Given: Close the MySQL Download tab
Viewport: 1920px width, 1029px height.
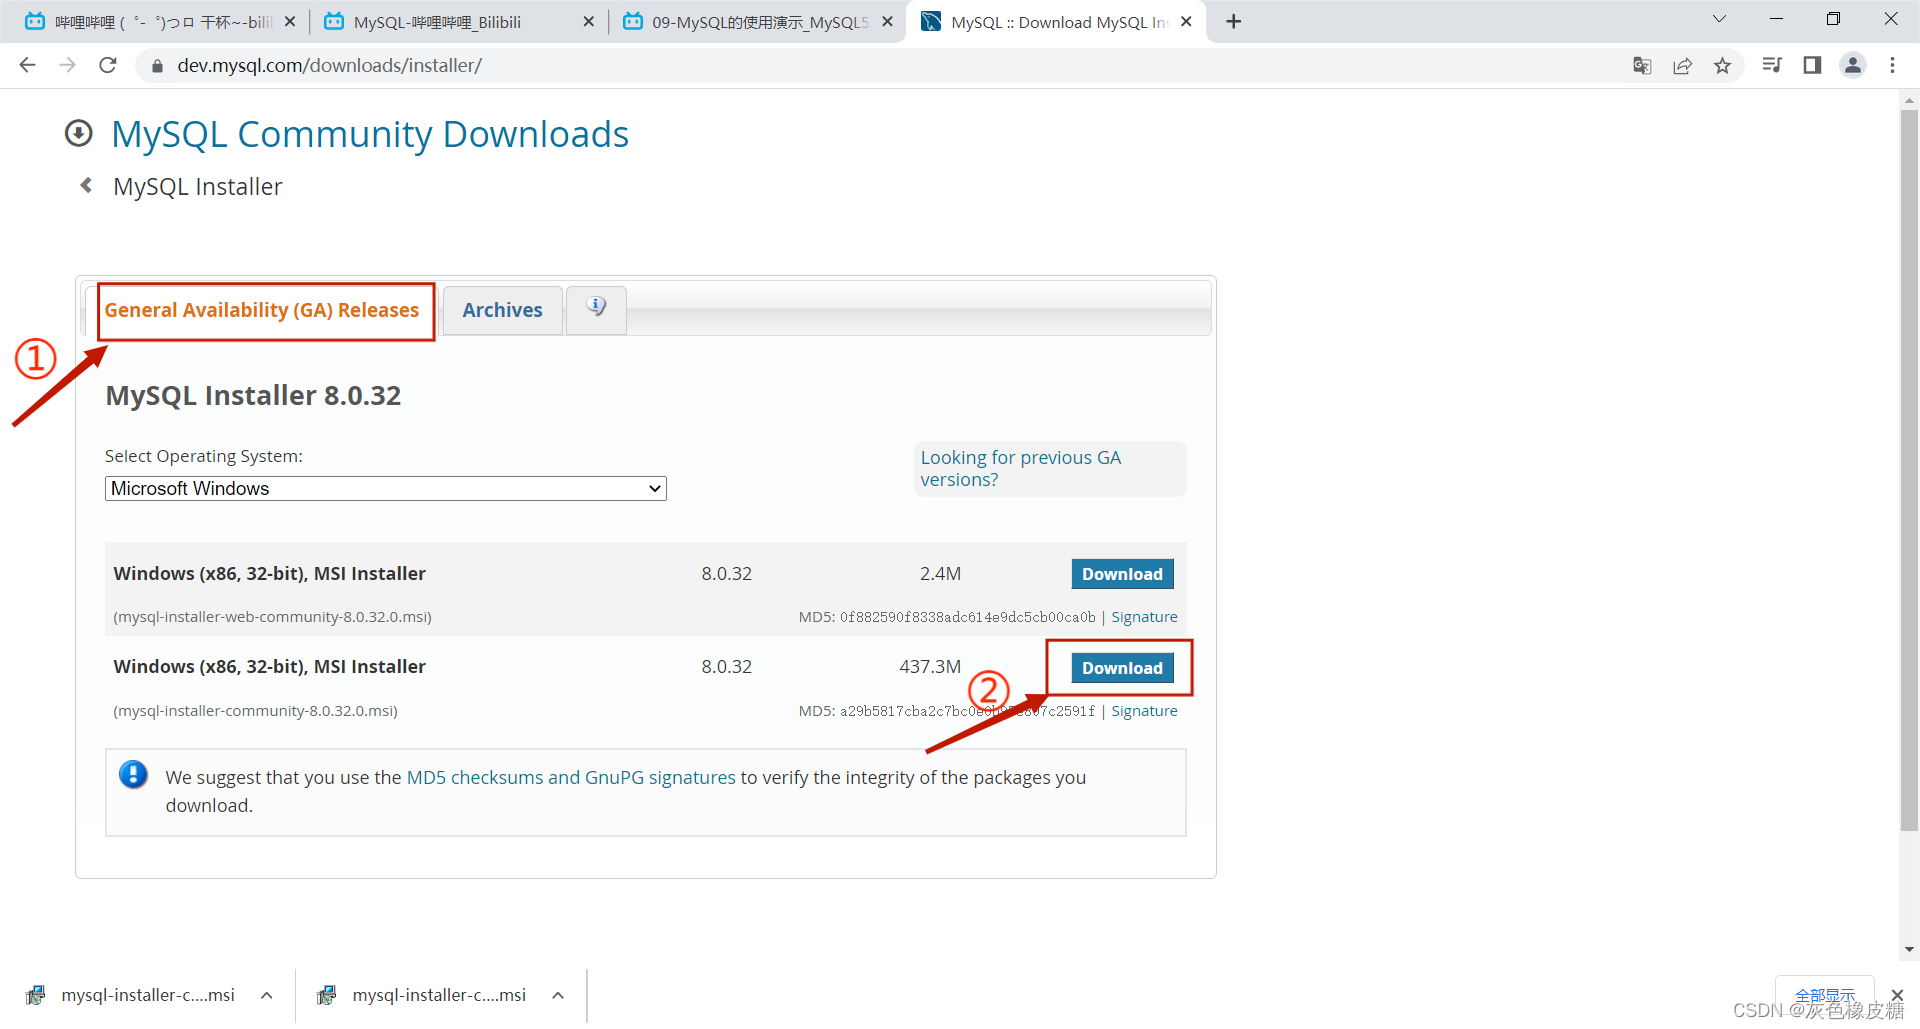Looking at the screenshot, I should pyautogui.click(x=1186, y=22).
